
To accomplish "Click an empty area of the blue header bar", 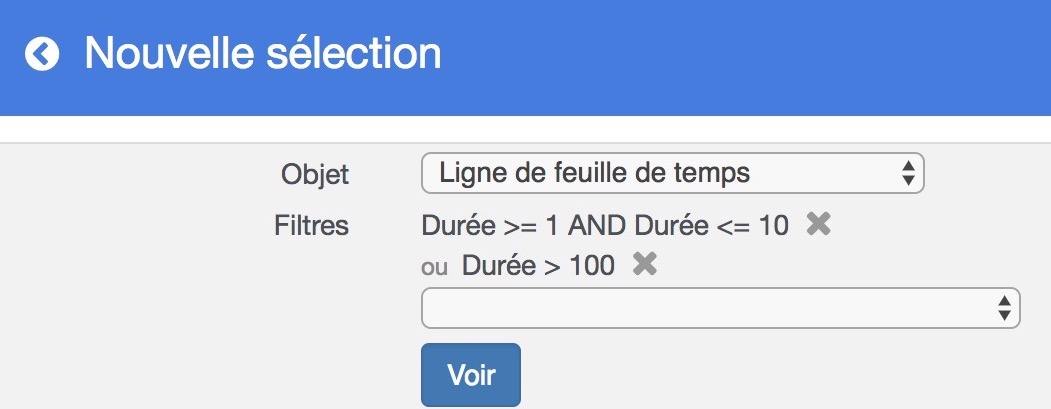I will pos(750,55).
